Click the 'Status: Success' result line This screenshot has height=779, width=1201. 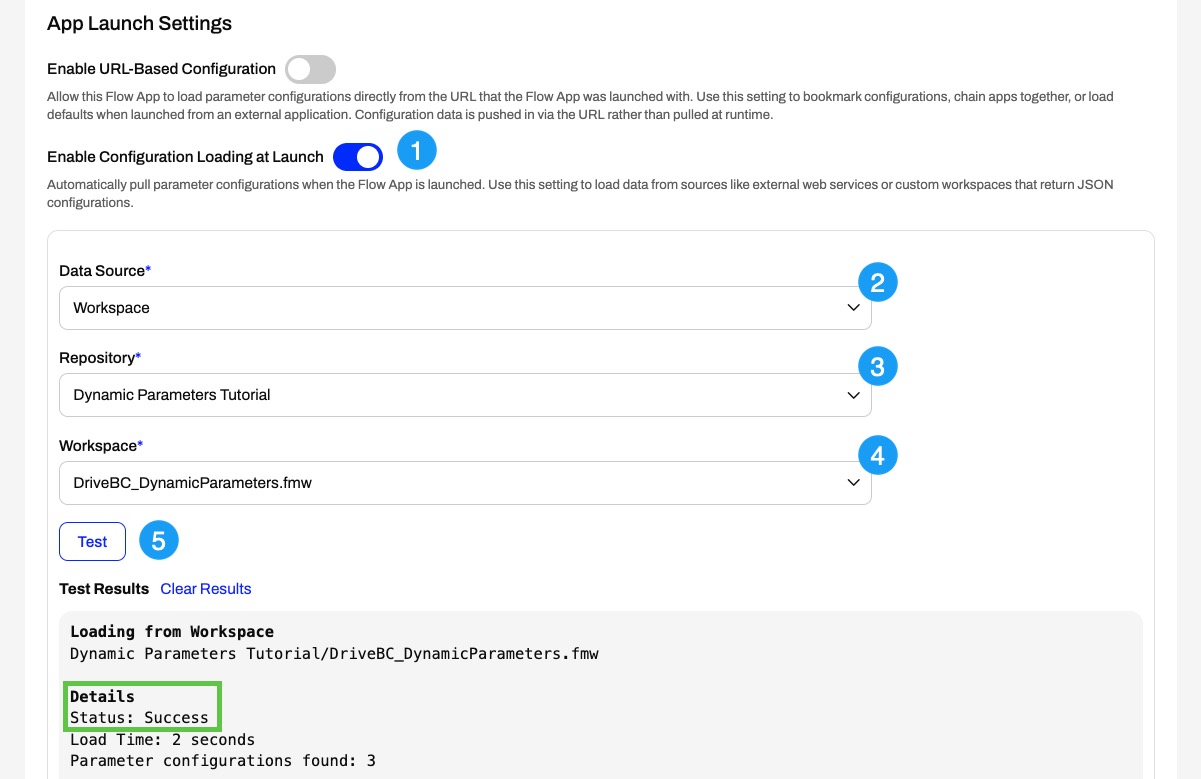tap(139, 718)
